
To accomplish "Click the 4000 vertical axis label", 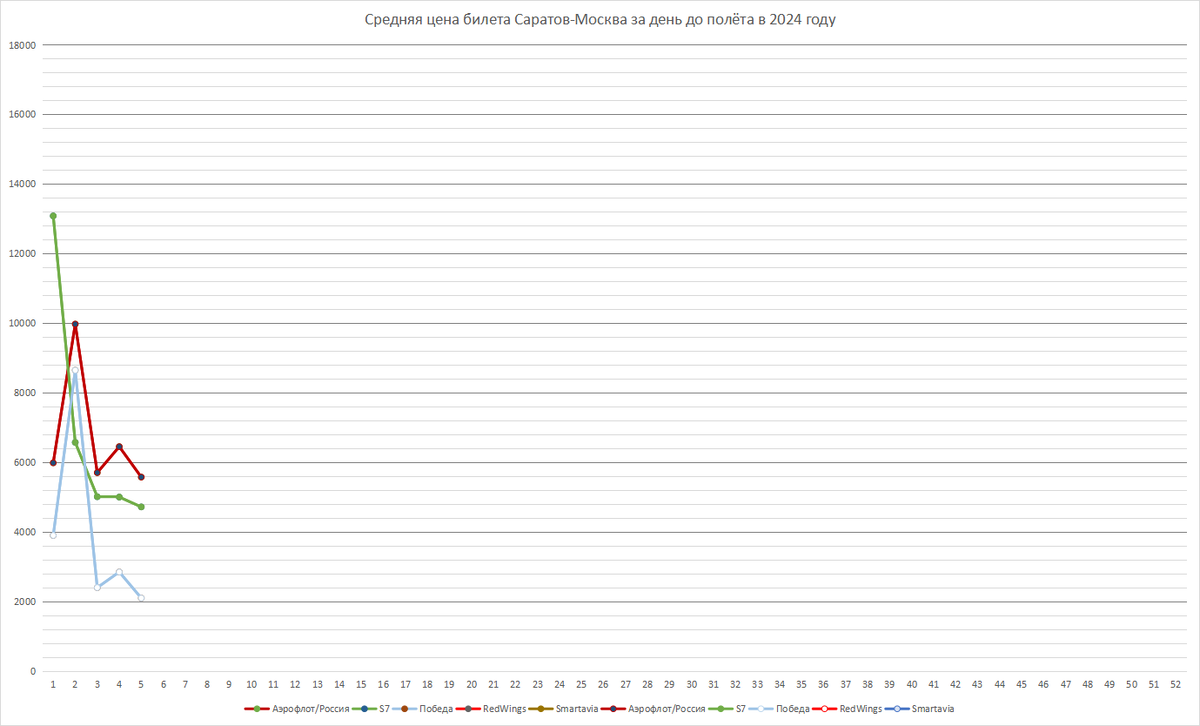I will 25,532.
